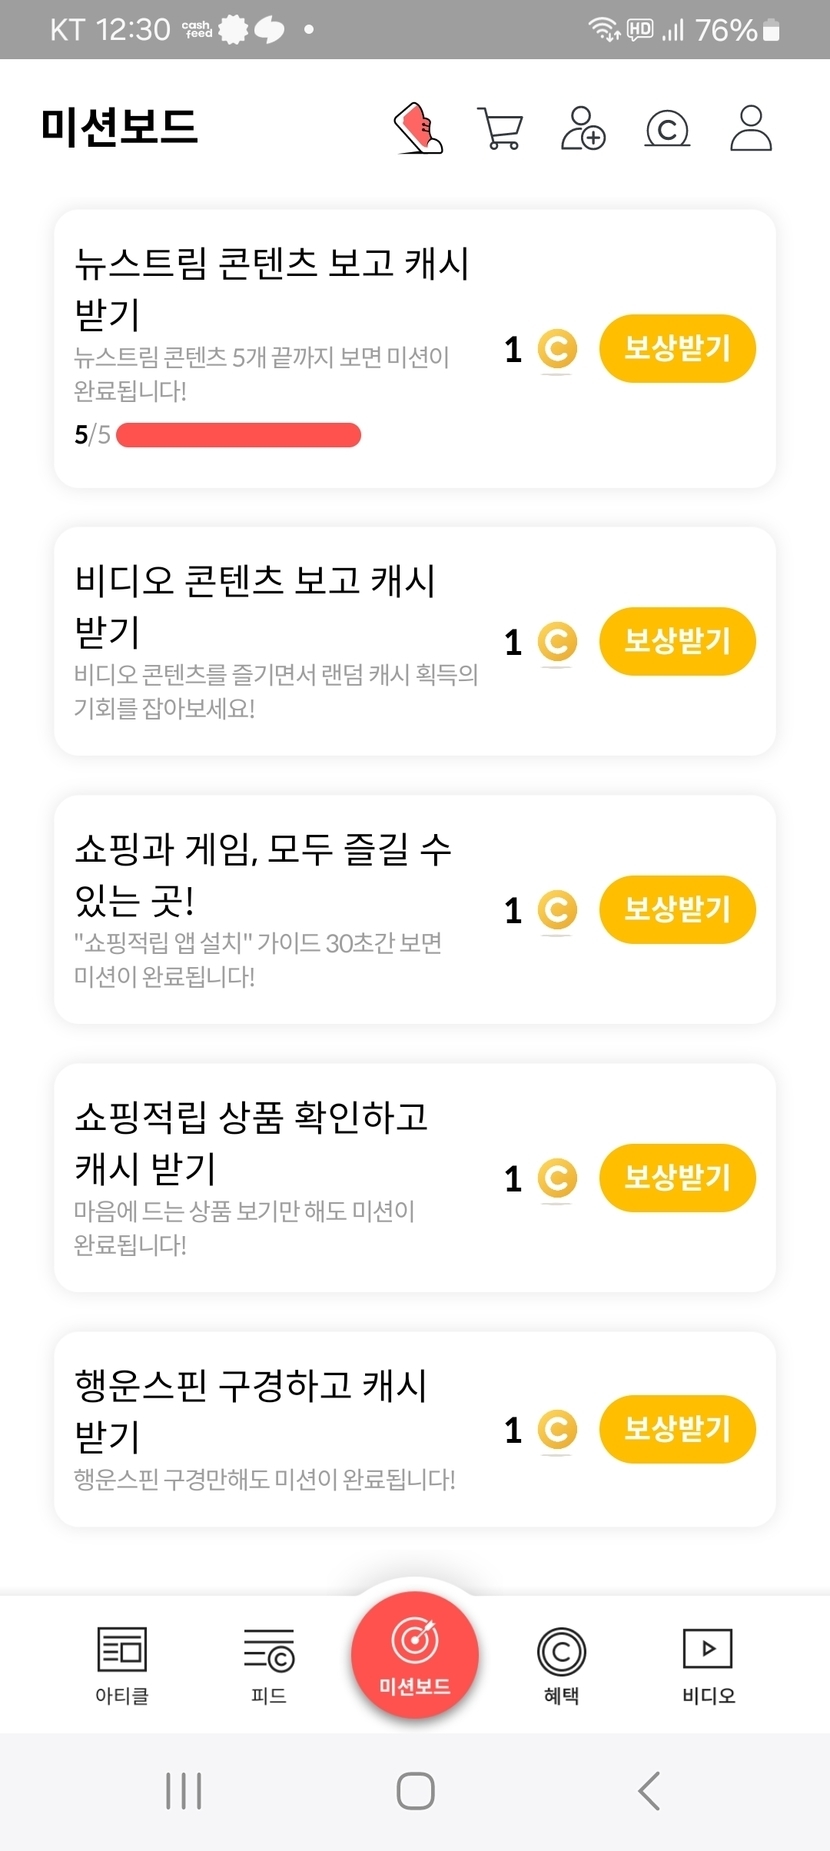Claim reward for 뉴스트림 콘텐츠 mission
Image resolution: width=830 pixels, height=1851 pixels.
pos(677,349)
